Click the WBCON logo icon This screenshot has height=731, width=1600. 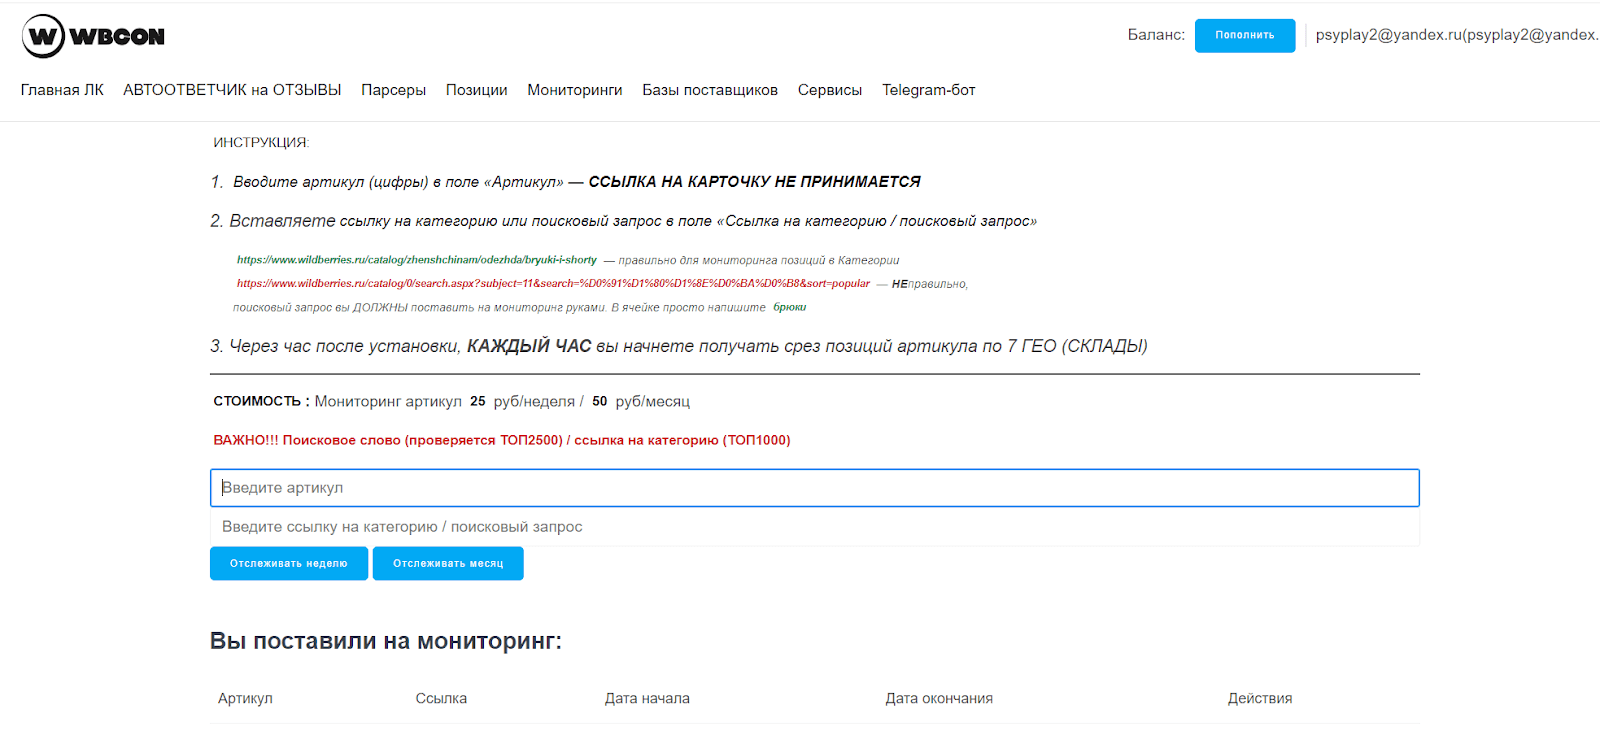(44, 37)
